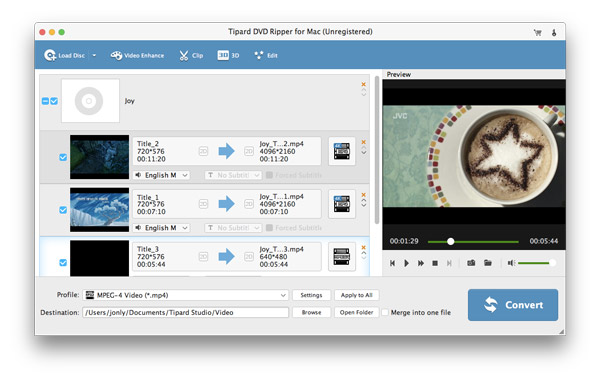Click the Settings button
Screen dimensions: 600x382
coord(311,295)
